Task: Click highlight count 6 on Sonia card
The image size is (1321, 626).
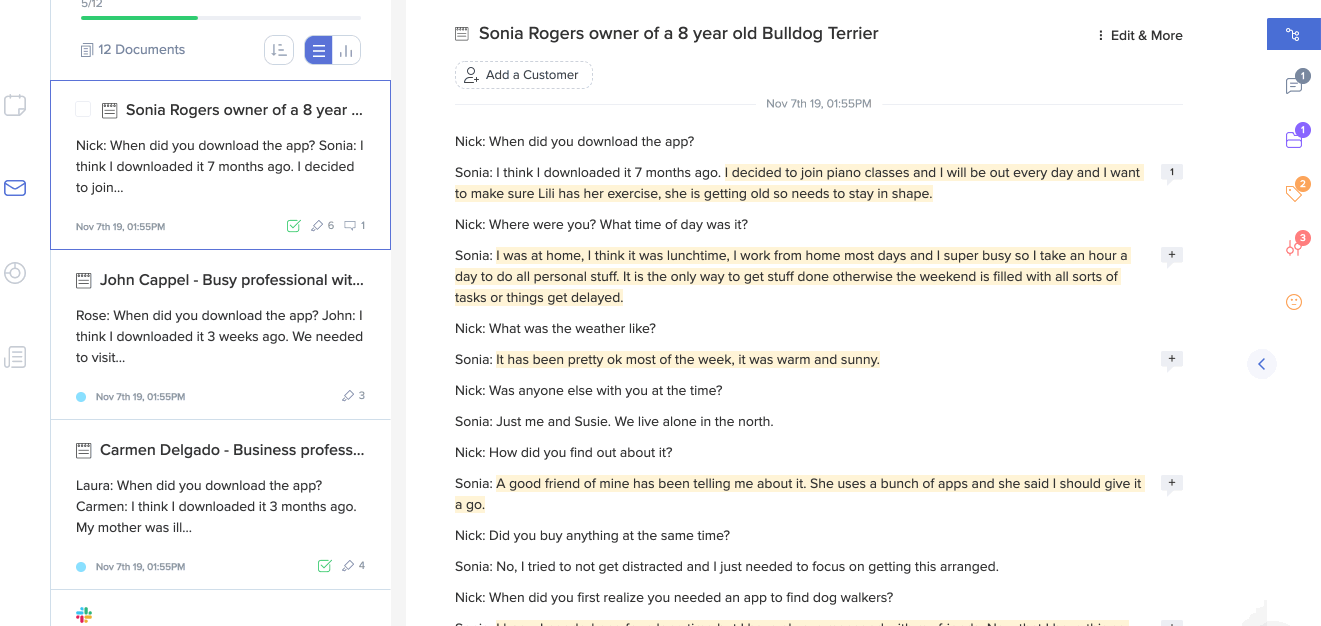Action: [322, 226]
